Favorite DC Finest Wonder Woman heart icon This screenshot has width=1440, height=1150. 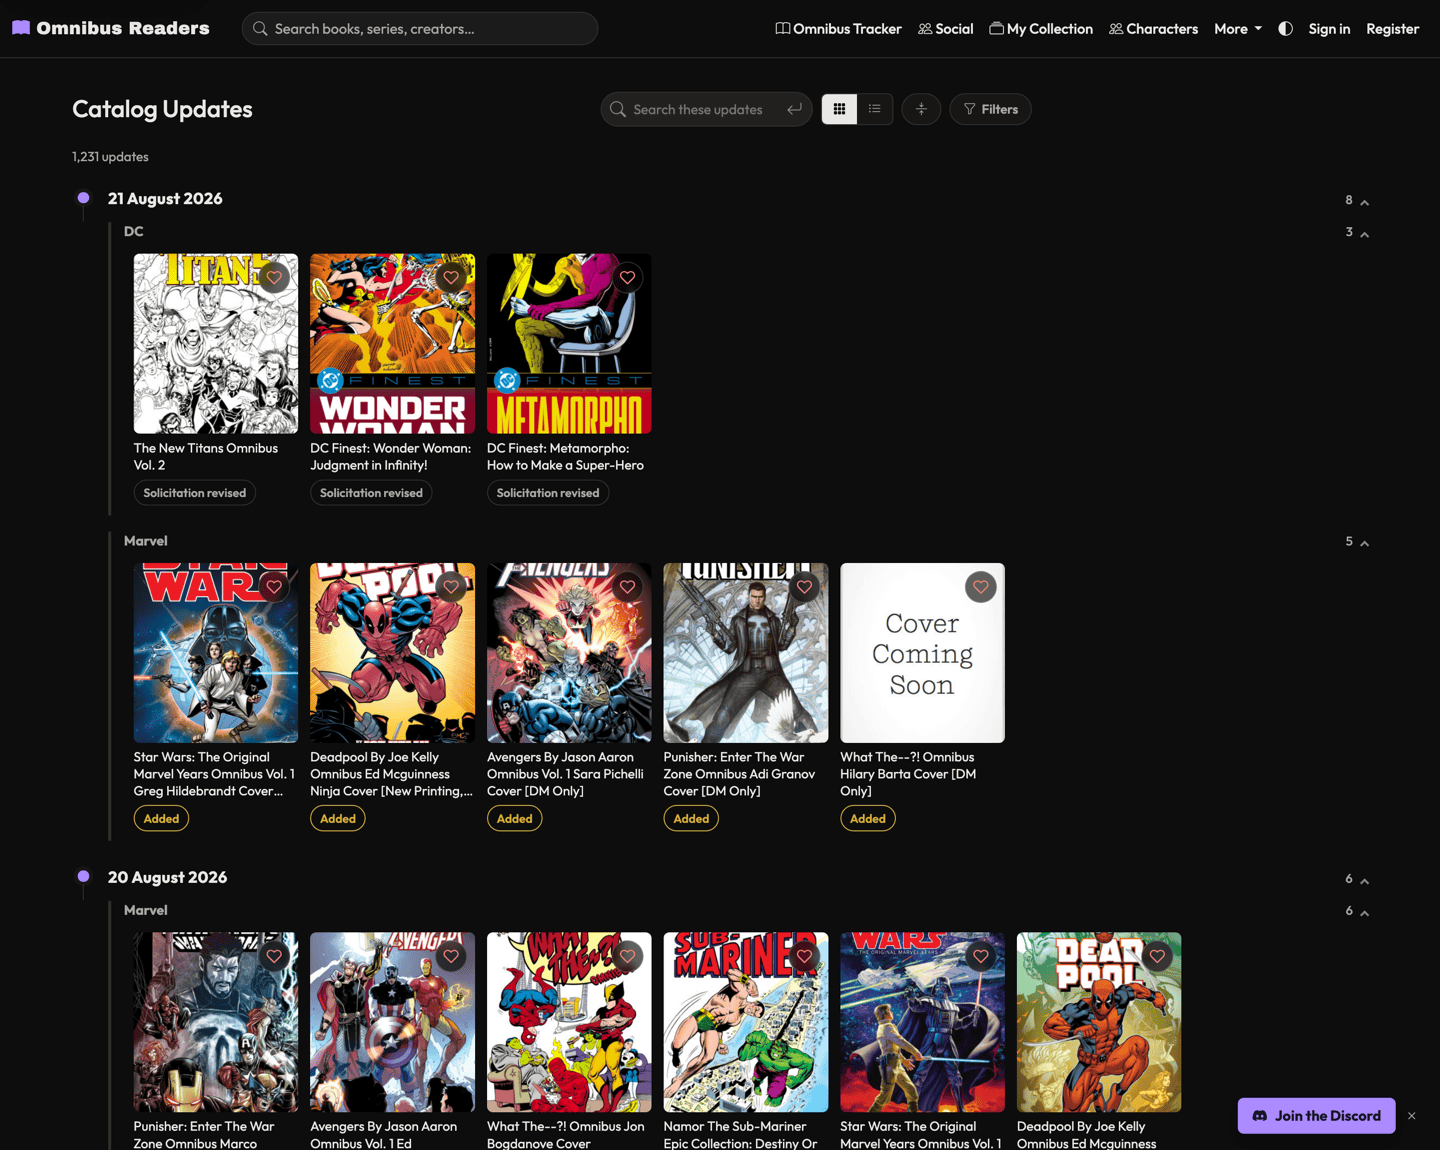point(451,278)
